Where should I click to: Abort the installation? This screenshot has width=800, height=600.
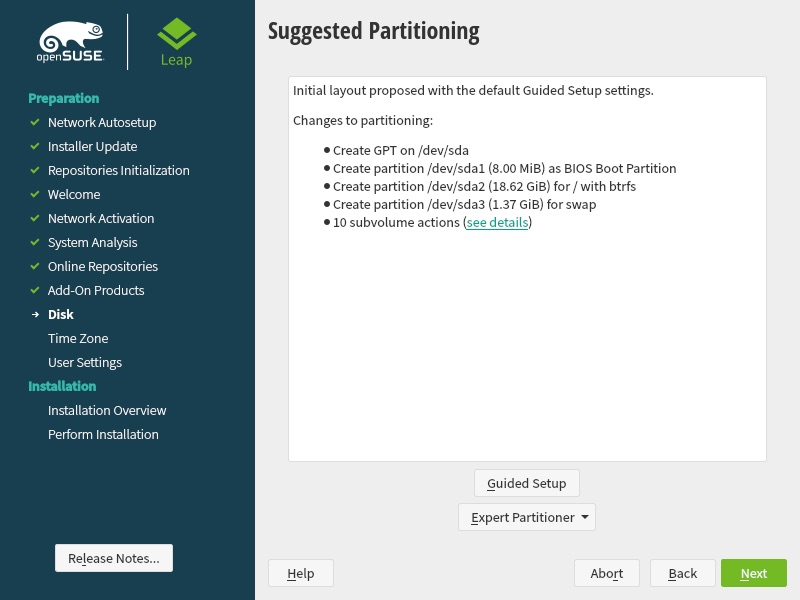click(x=607, y=573)
